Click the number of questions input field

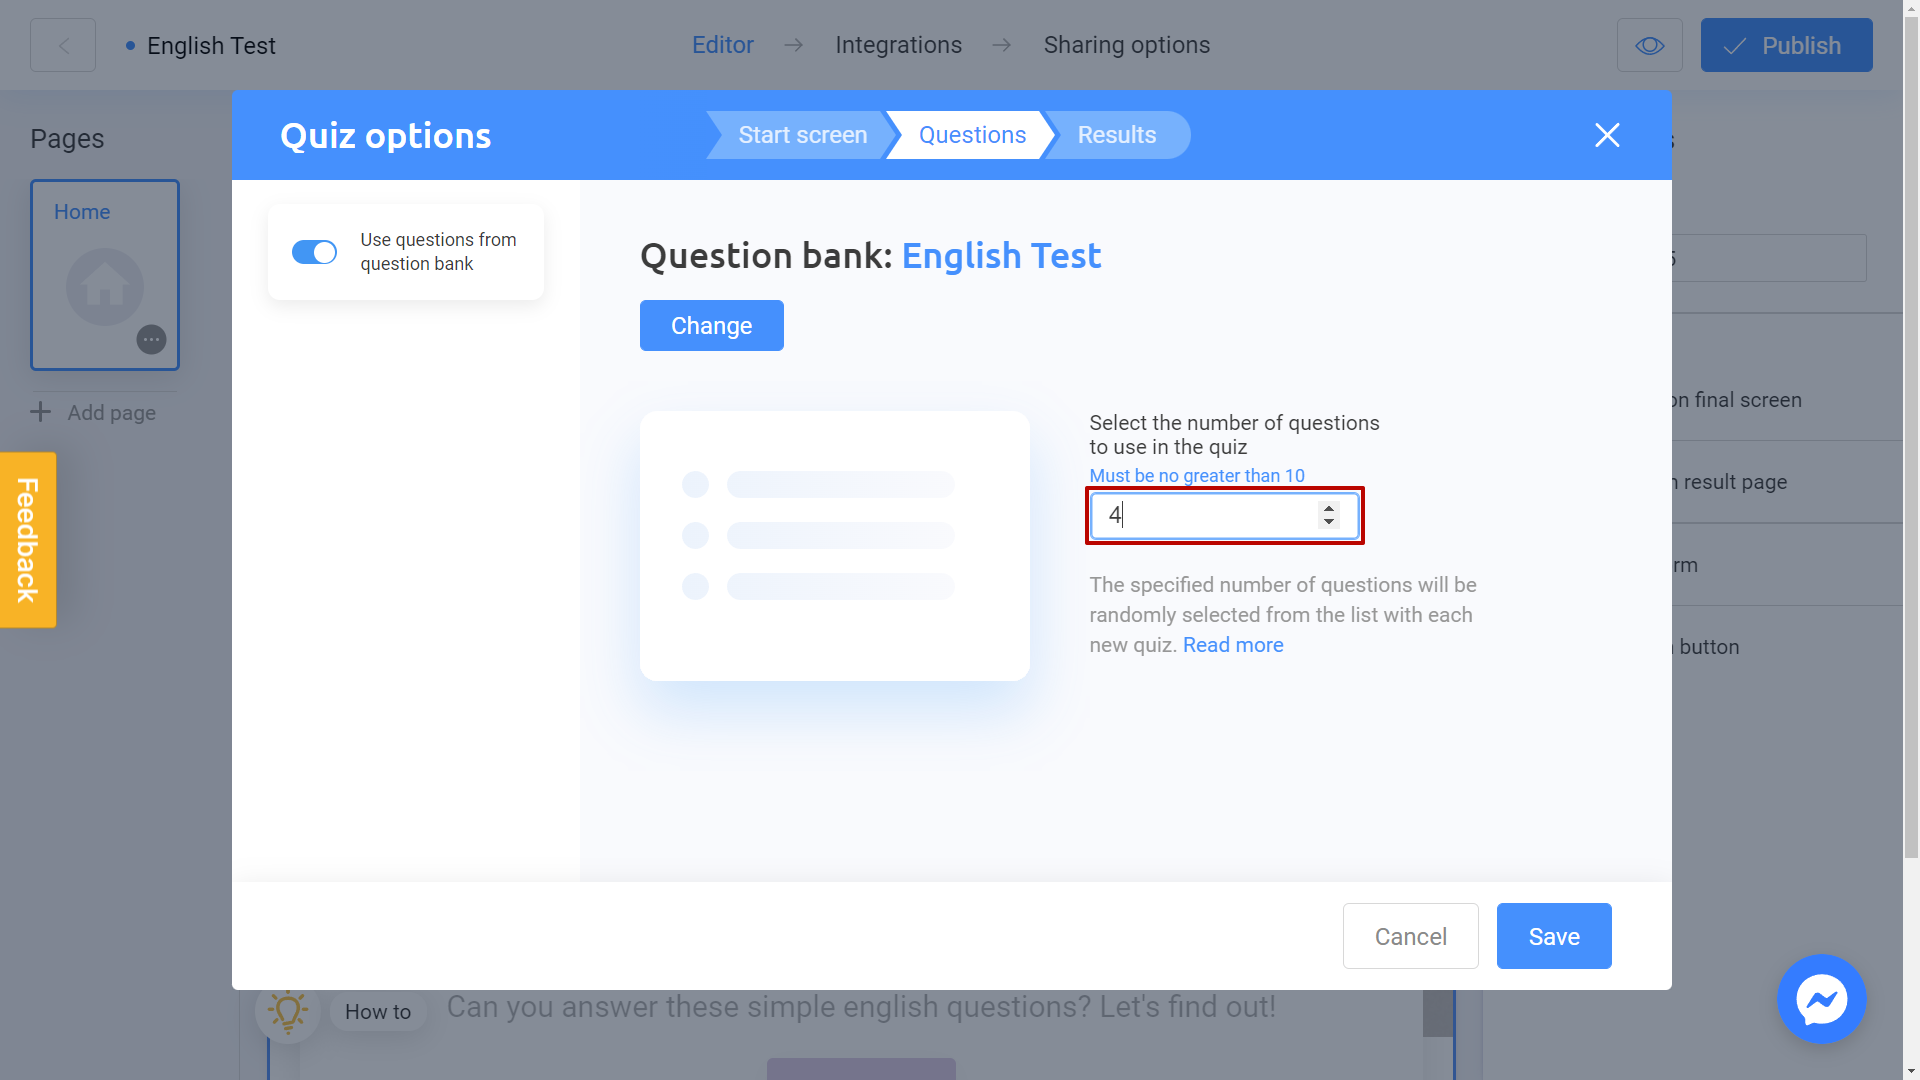(1225, 516)
